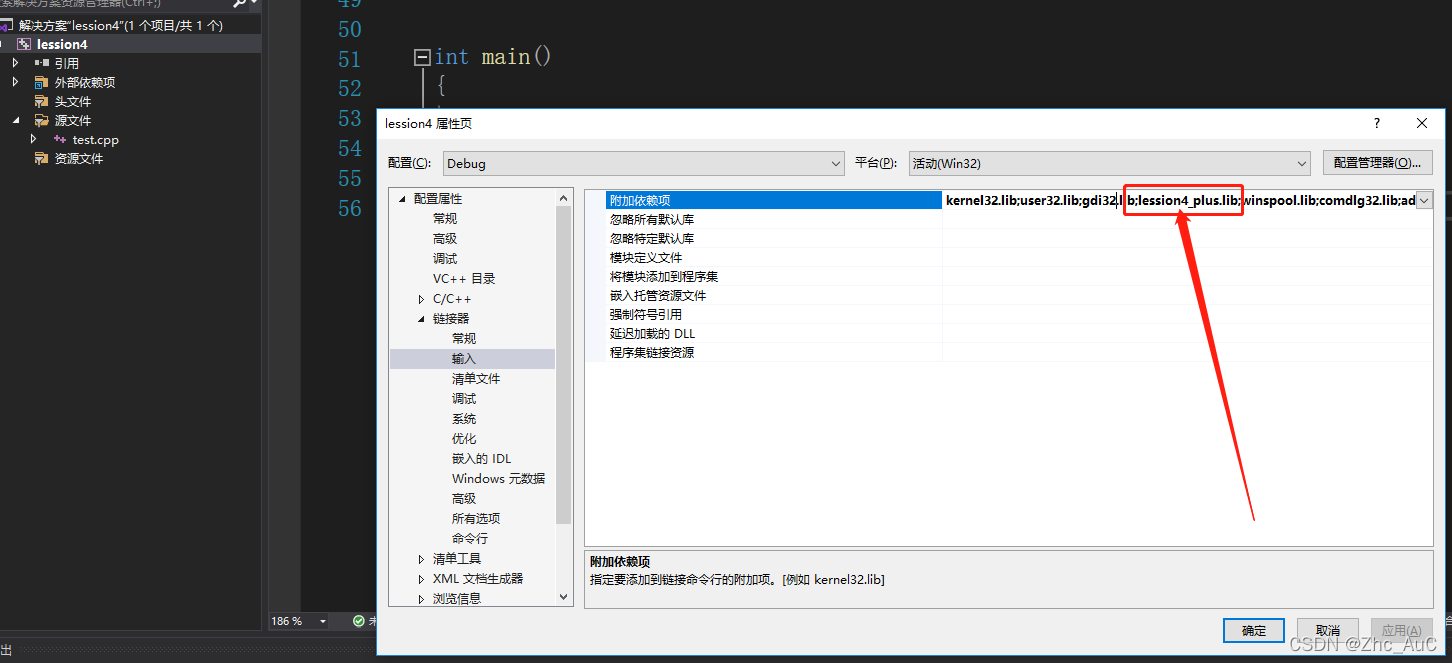Click the int main() code line
Viewport: 1452px width, 663px height.
point(493,57)
